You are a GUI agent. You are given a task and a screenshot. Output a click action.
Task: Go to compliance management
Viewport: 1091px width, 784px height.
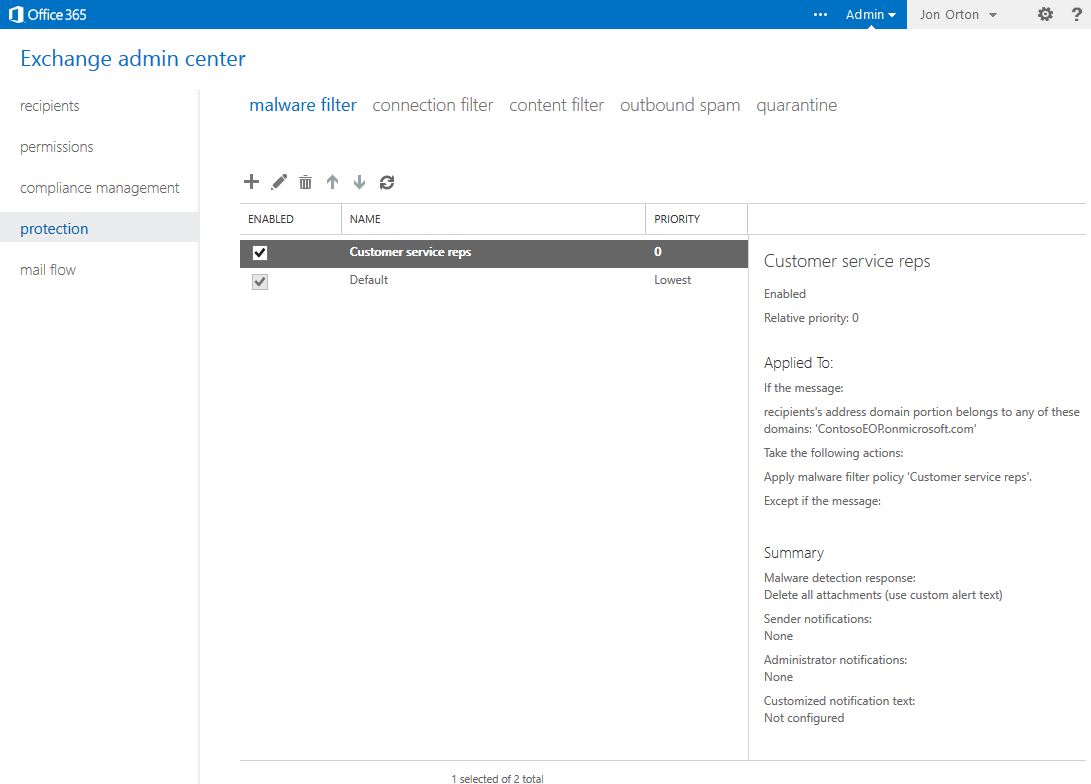tap(99, 187)
